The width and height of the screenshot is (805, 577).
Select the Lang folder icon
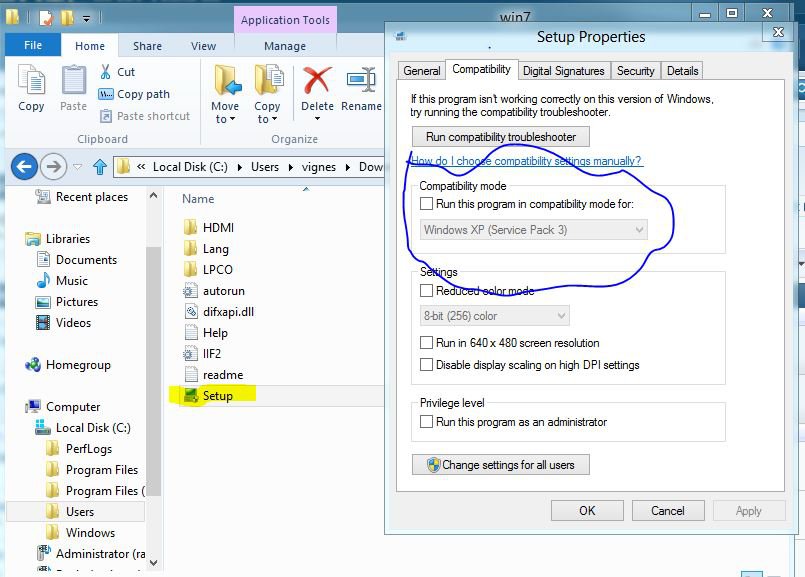coord(190,248)
